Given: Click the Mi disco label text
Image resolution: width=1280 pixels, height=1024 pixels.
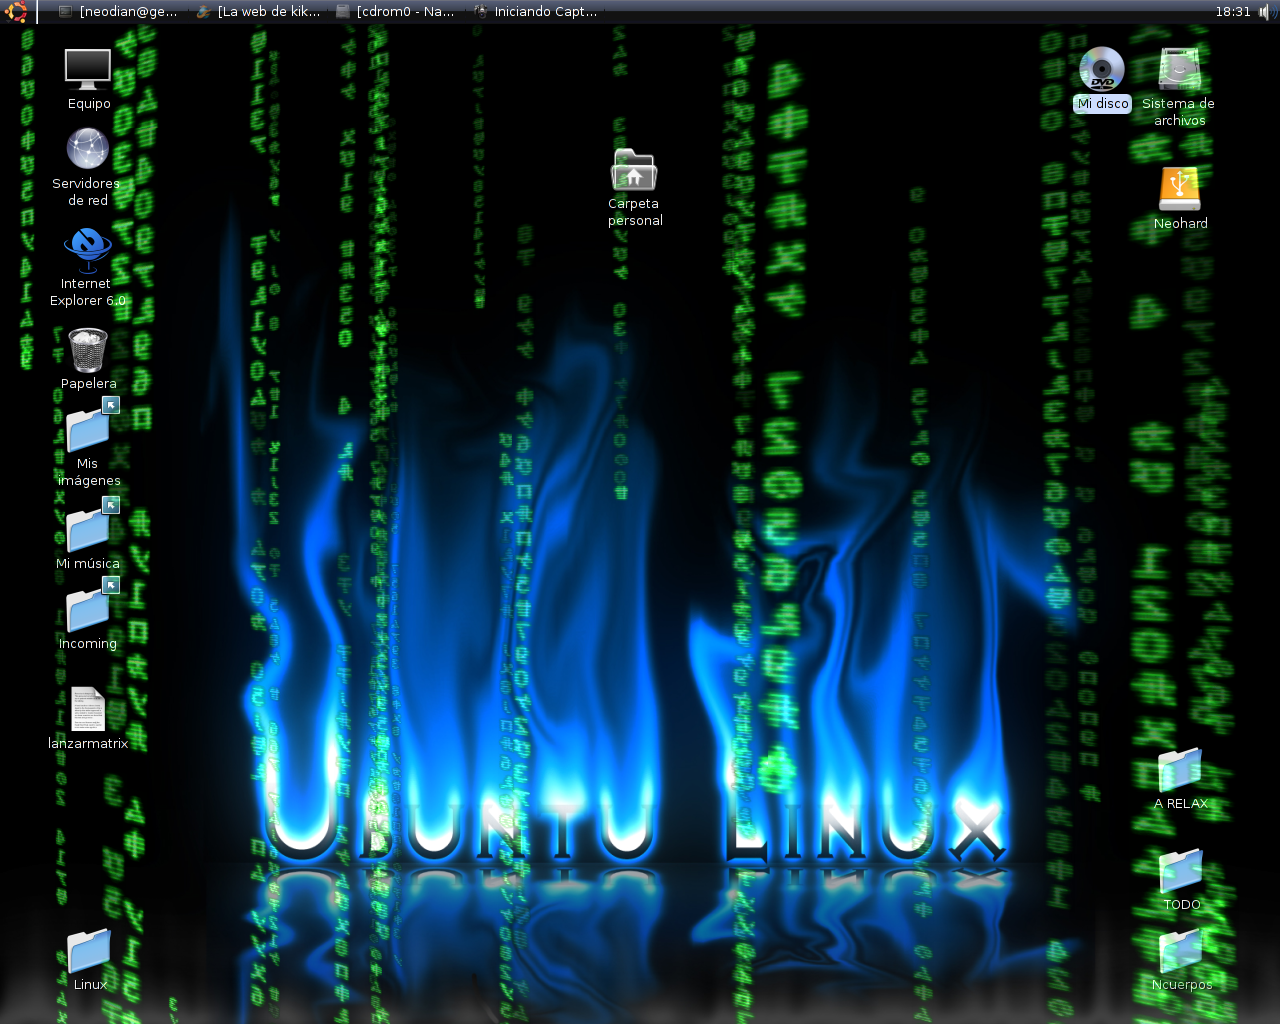Looking at the screenshot, I should coord(1102,103).
